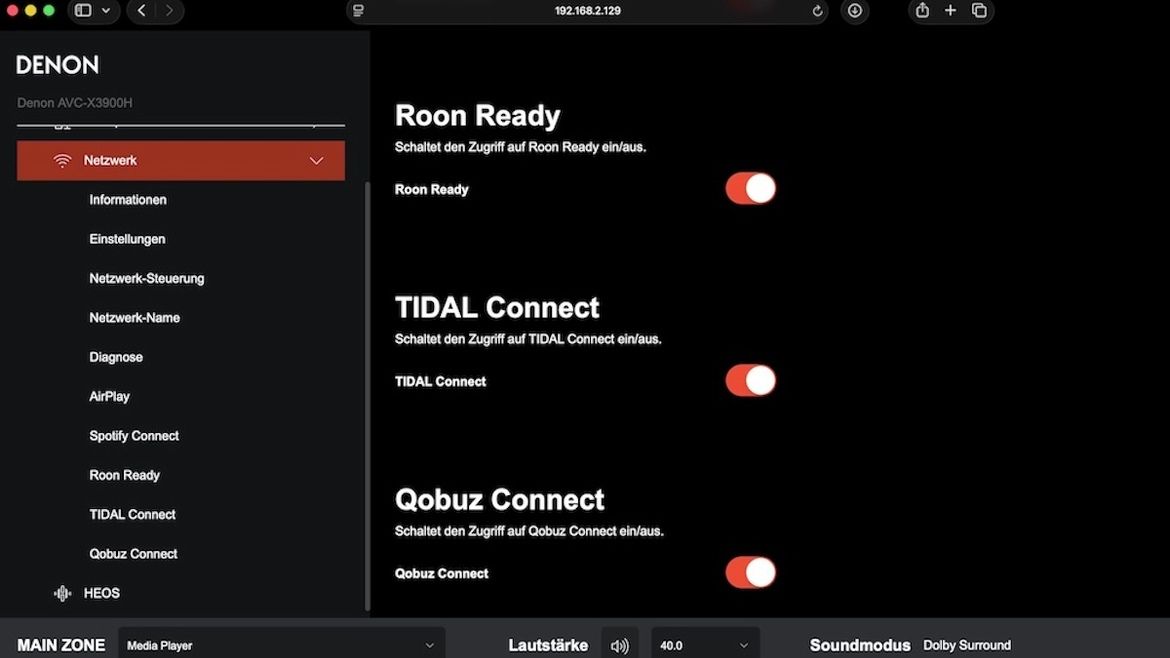Viewport: 1170px width, 658px height.
Task: Open the Safari downloads icon
Action: [x=854, y=10]
